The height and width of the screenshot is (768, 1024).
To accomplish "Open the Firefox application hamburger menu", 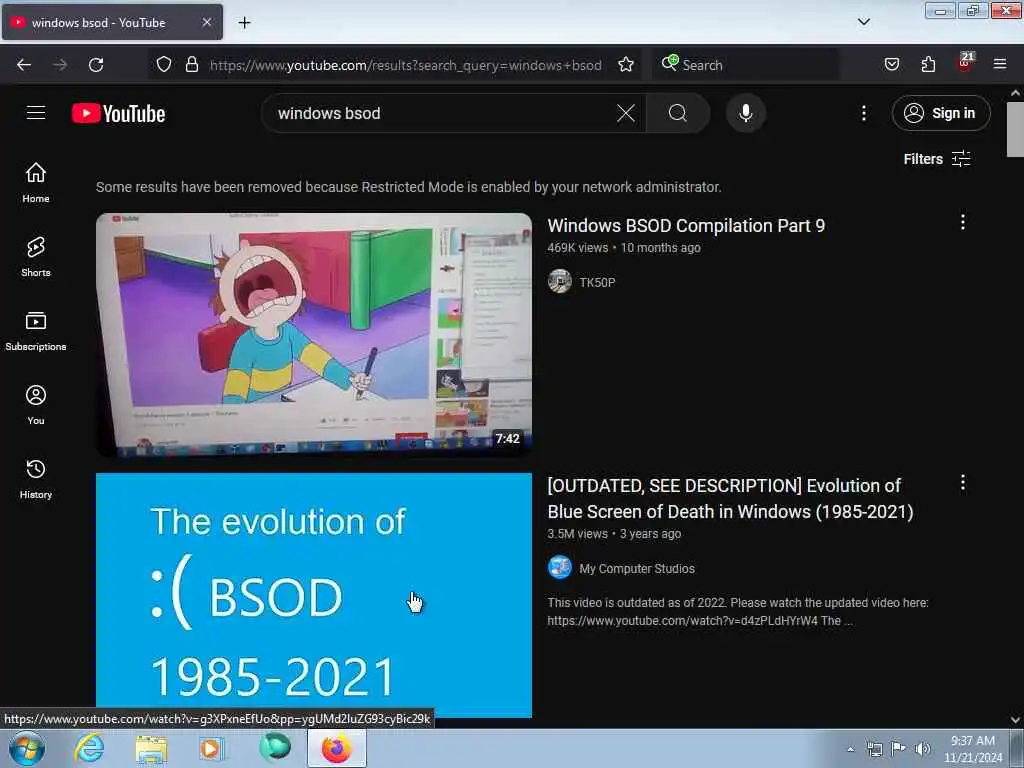I will click(1000, 65).
